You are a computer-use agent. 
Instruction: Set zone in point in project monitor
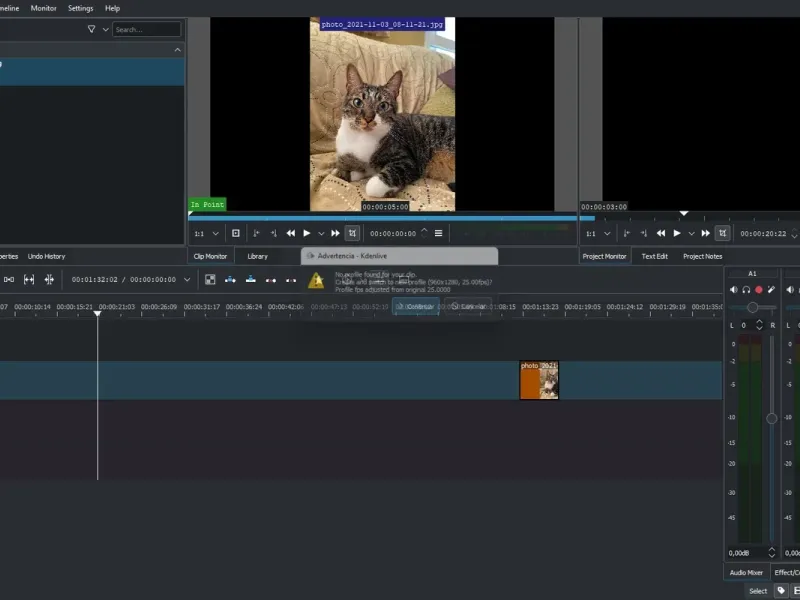627,233
